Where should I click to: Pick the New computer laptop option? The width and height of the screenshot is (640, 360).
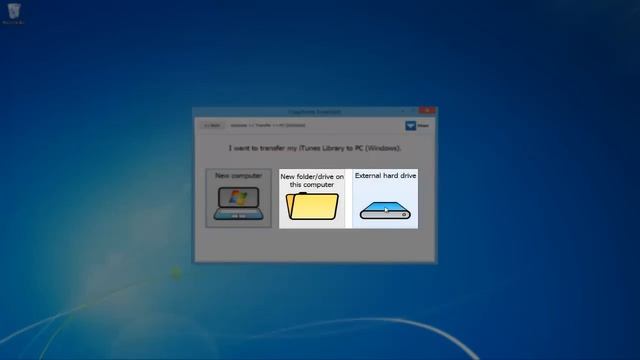click(x=239, y=198)
